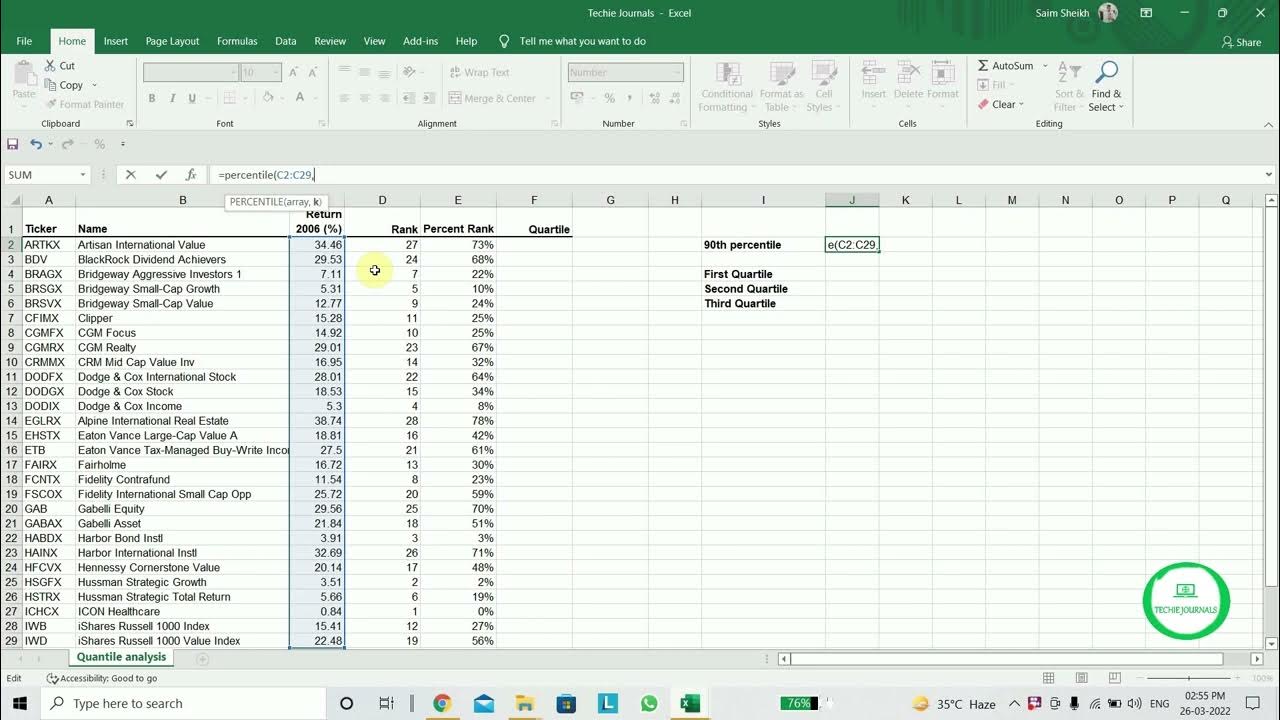The width and height of the screenshot is (1280, 720).
Task: Switch to Page Break Preview in status bar
Action: [x=1115, y=678]
